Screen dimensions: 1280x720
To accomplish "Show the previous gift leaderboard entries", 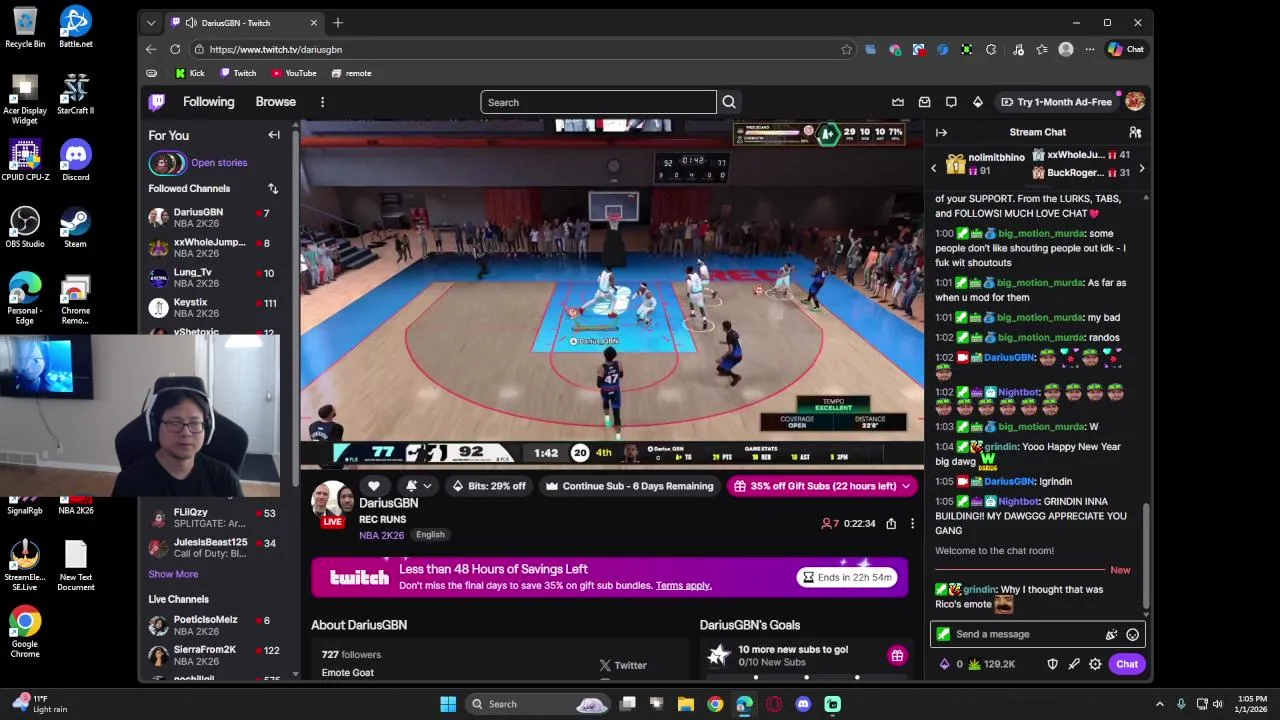I will point(934,169).
